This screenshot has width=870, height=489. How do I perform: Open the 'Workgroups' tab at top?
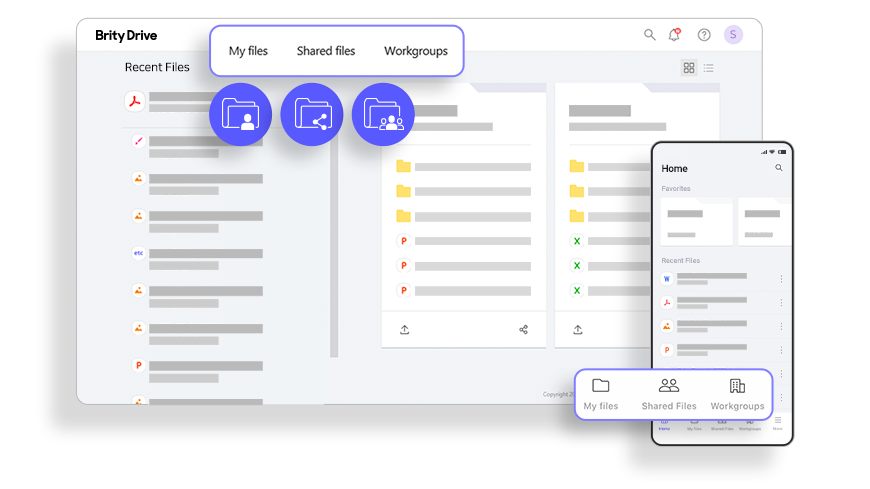click(x=416, y=51)
